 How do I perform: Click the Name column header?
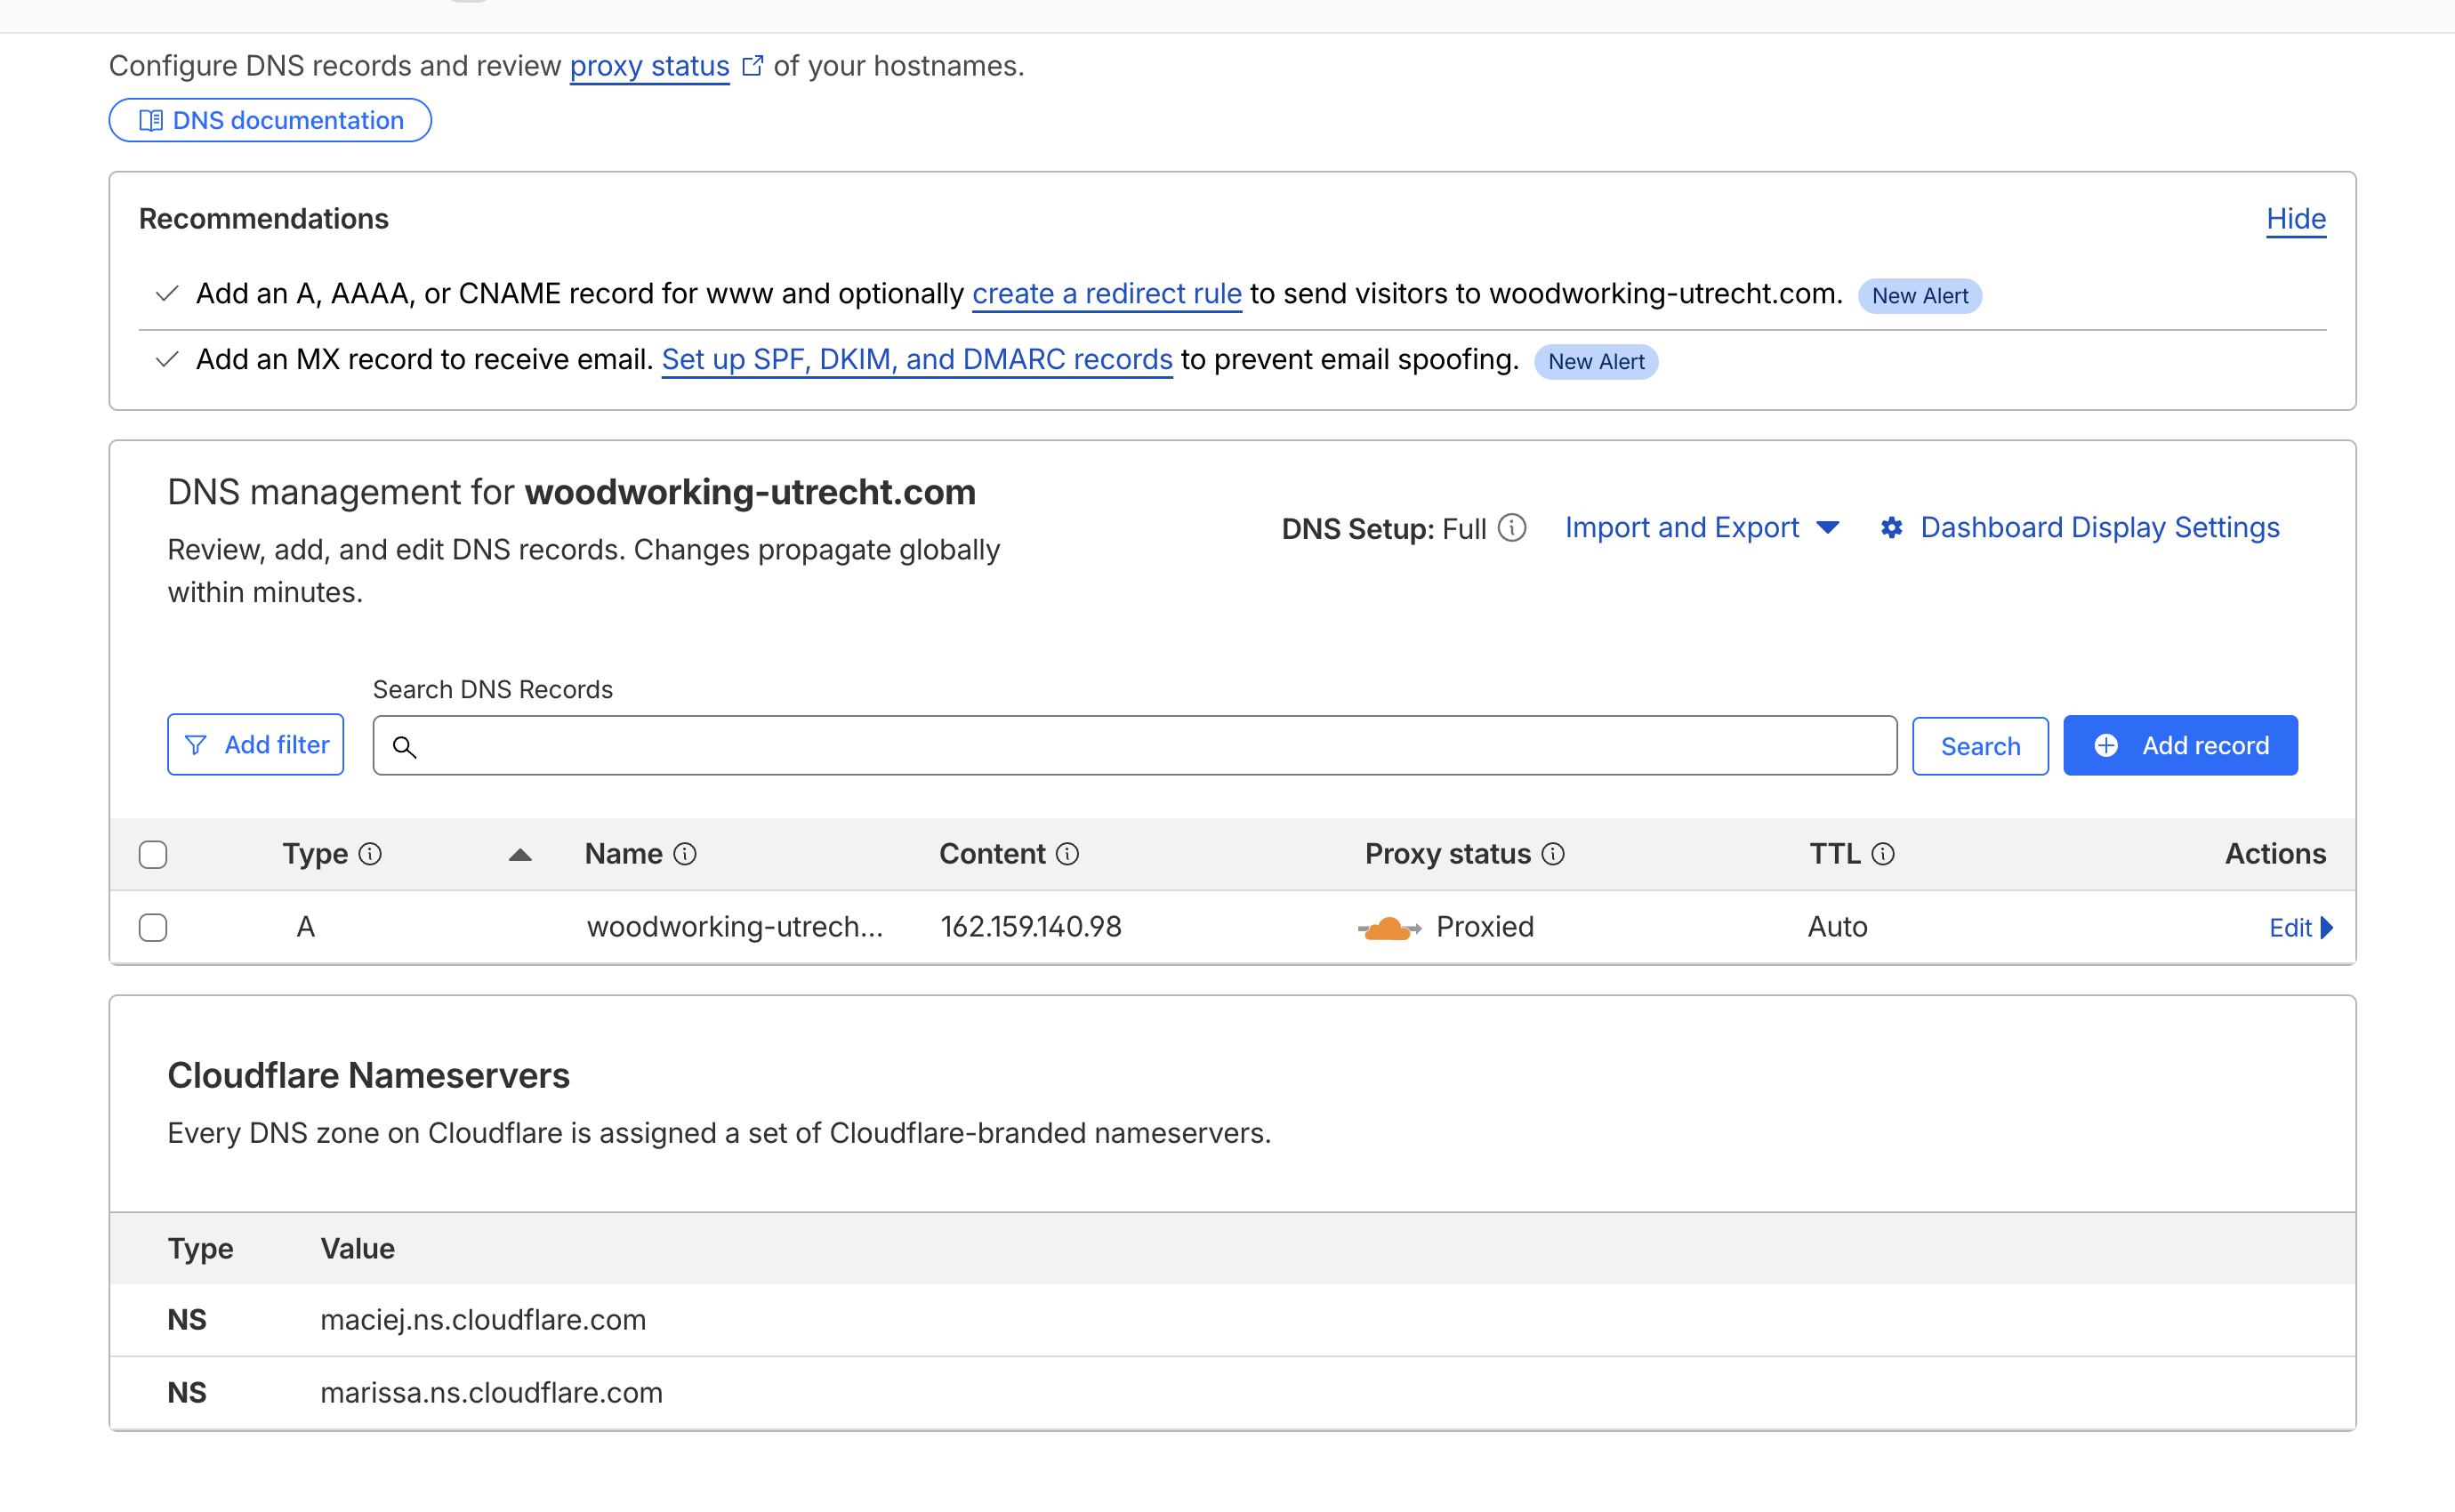(624, 854)
